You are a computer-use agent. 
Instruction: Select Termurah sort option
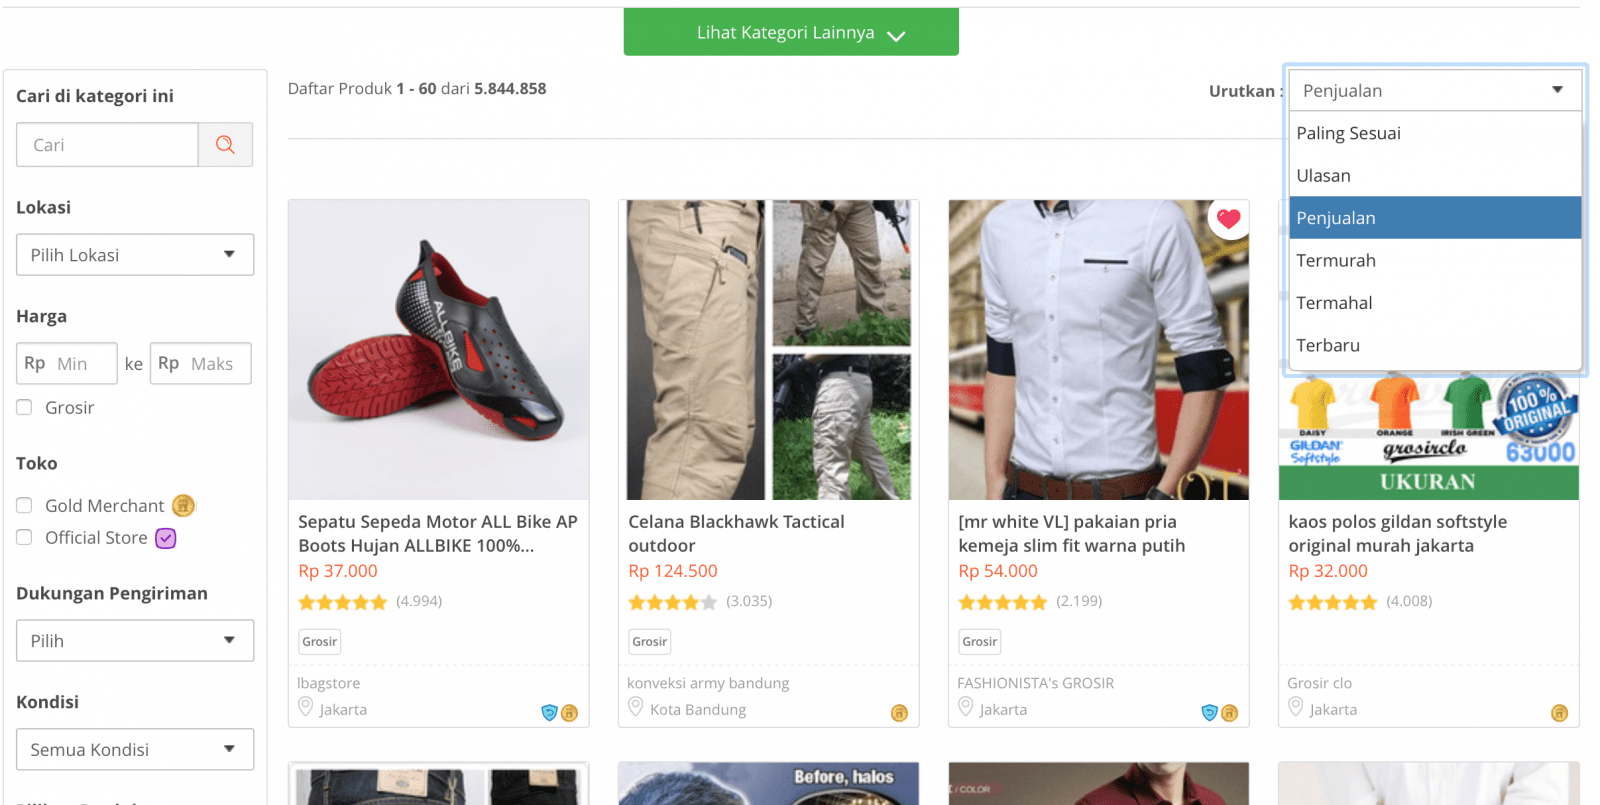[x=1435, y=260]
